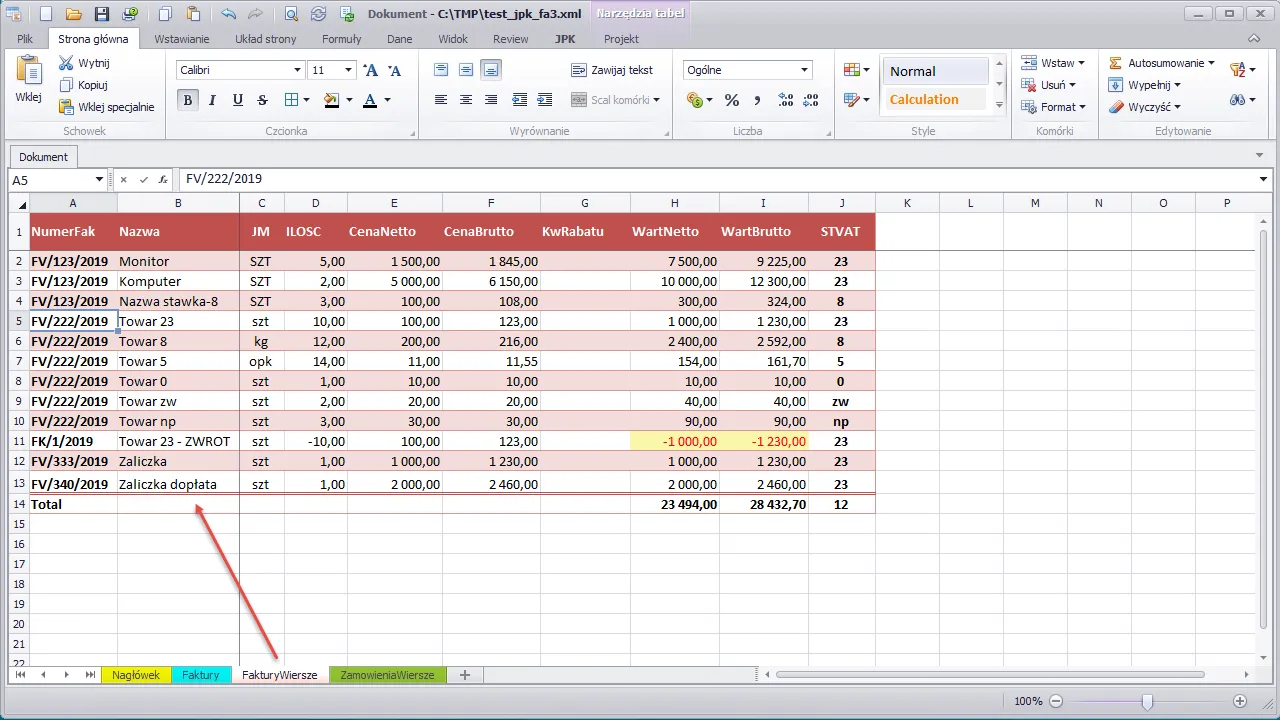The width and height of the screenshot is (1280, 720).
Task: Click the Wytnij (cut) scissors icon
Action: click(67, 63)
